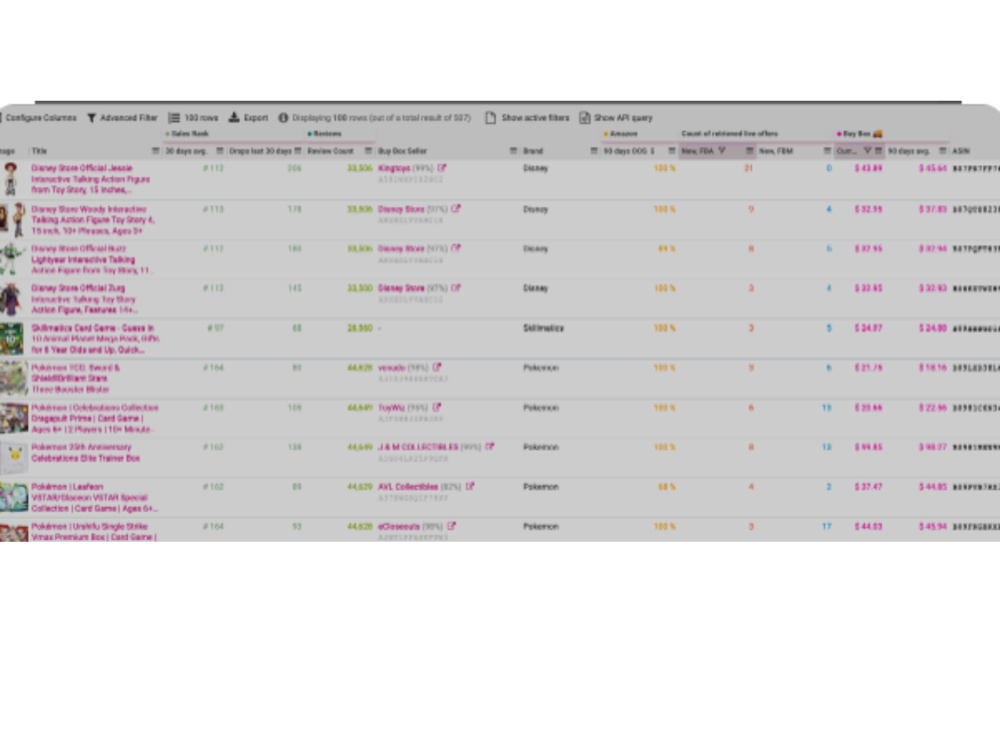Open the Advanced Filter funnel icon
Viewport: 1000px width, 750px height.
click(92, 118)
